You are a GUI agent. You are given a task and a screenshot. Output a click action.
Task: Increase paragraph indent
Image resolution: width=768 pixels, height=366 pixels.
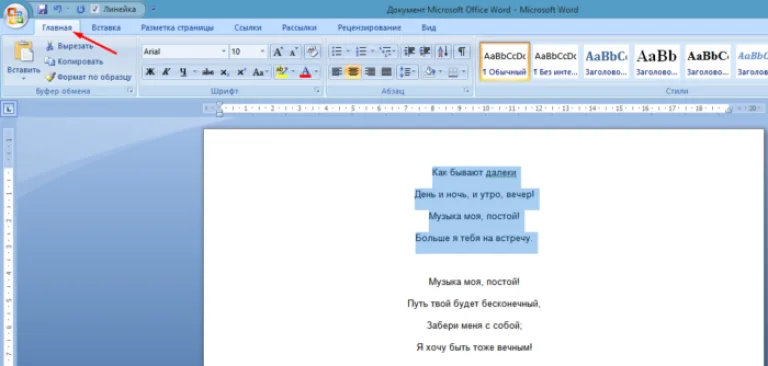(425, 51)
